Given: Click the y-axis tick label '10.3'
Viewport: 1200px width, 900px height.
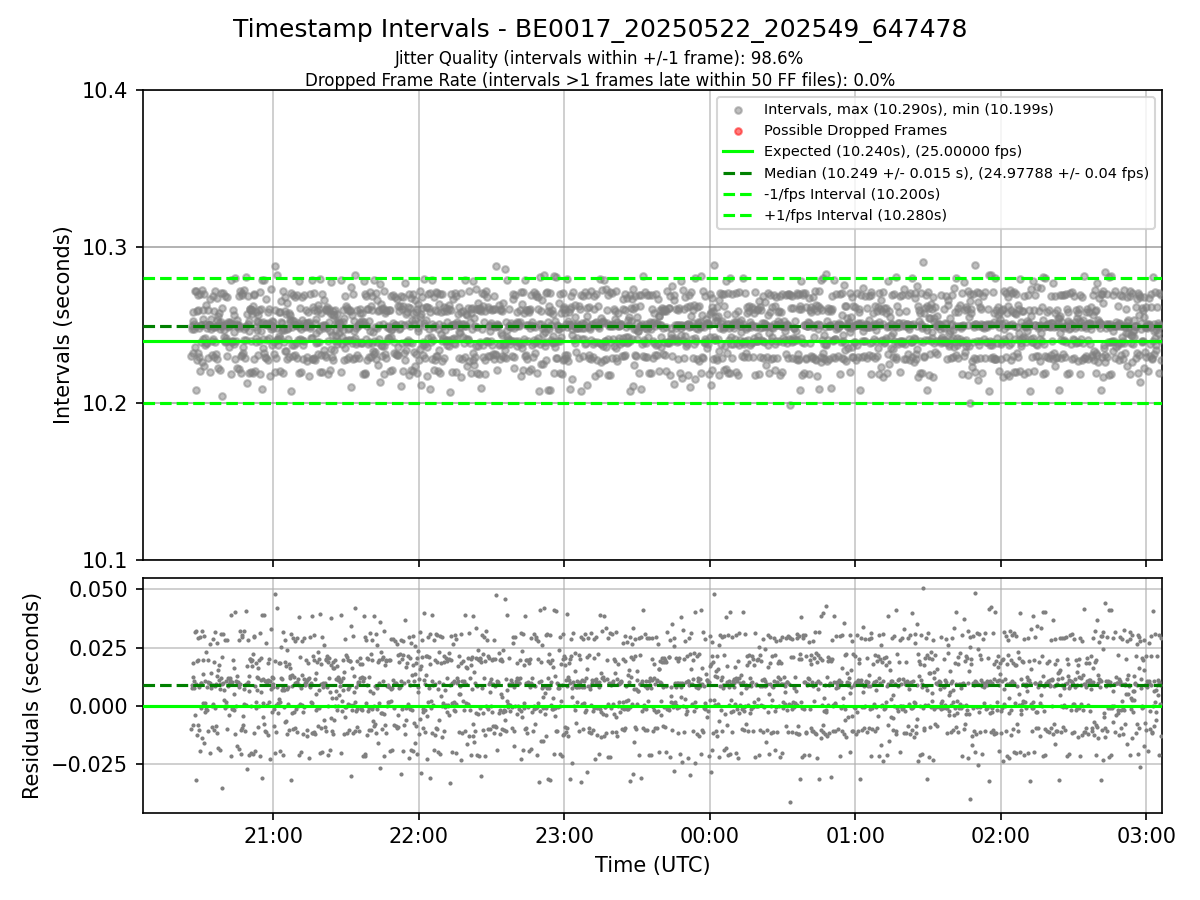Looking at the screenshot, I should [x=107, y=247].
